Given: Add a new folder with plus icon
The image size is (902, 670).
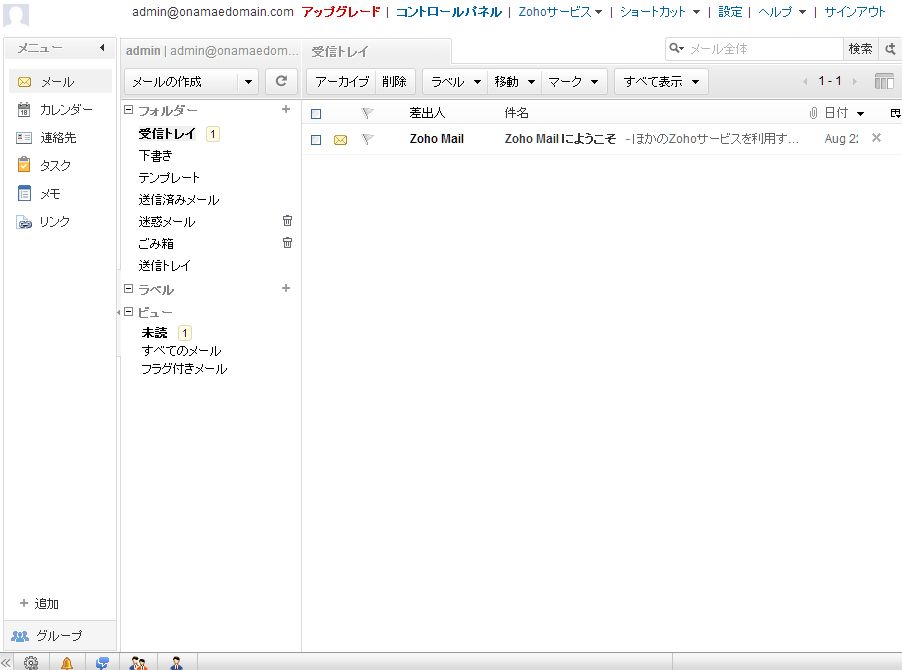Looking at the screenshot, I should (x=286, y=109).
